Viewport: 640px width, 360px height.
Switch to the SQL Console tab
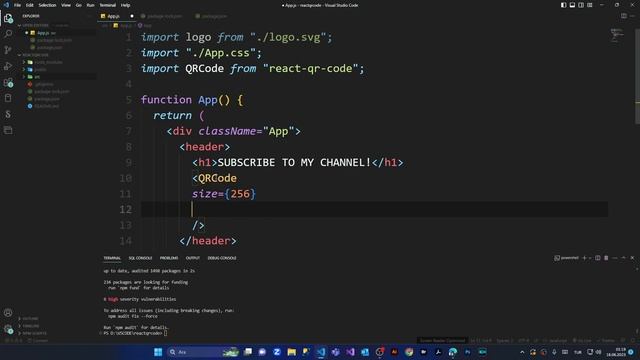click(140, 258)
